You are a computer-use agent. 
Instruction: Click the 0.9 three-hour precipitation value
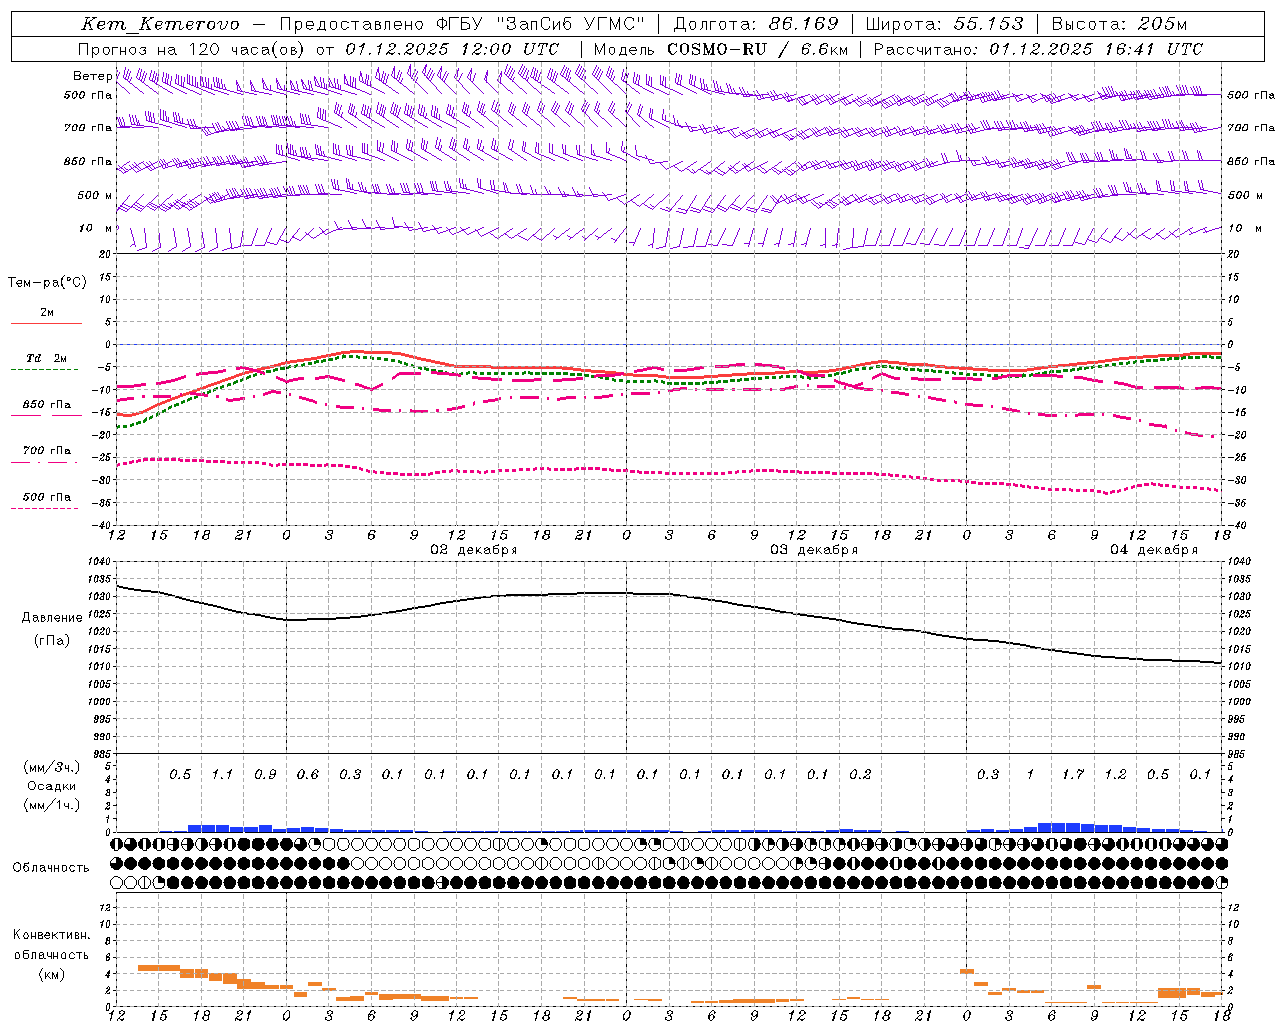(265, 775)
